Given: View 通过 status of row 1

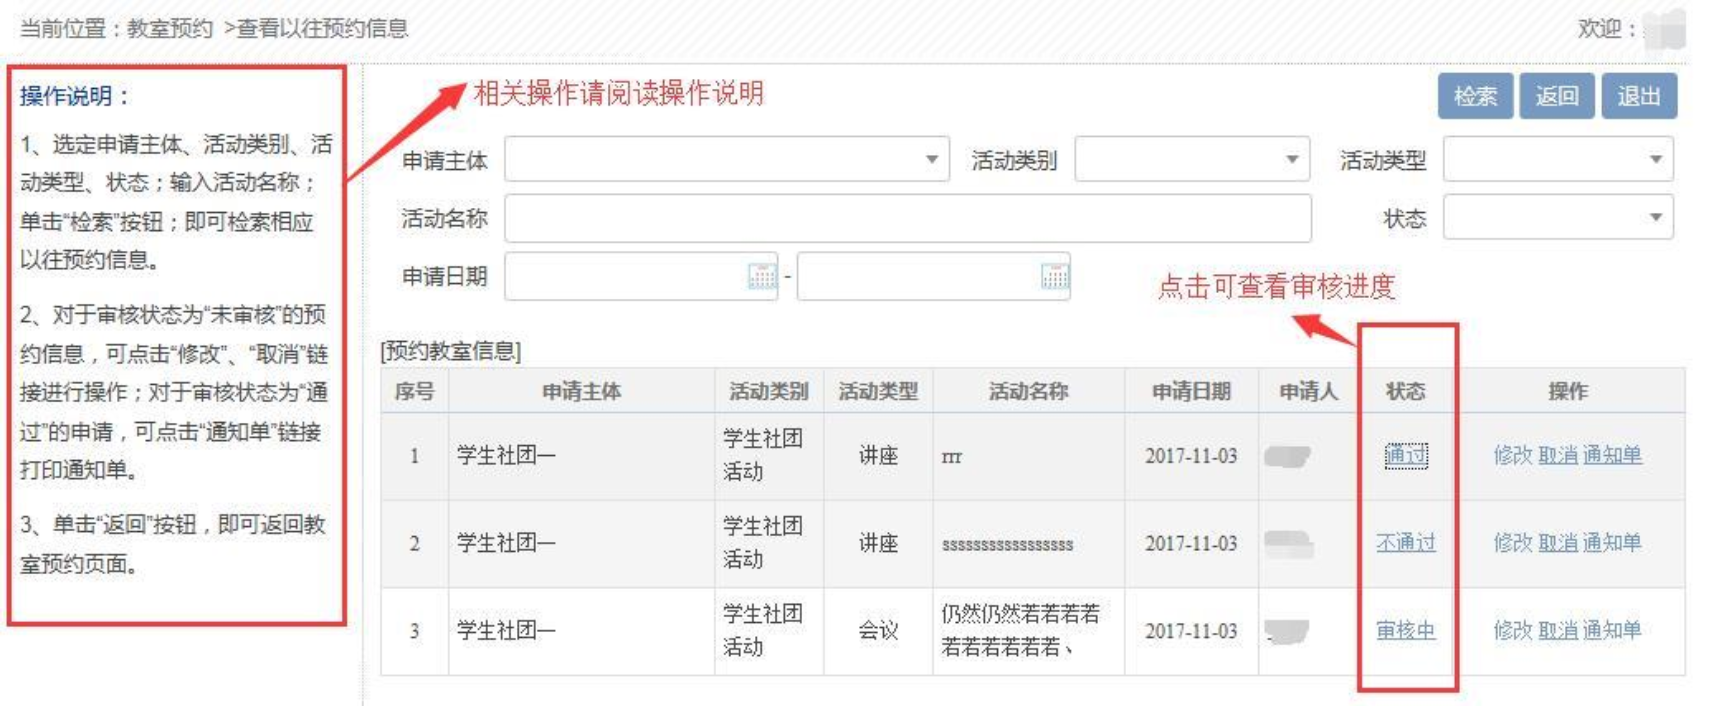Looking at the screenshot, I should [x=1405, y=456].
